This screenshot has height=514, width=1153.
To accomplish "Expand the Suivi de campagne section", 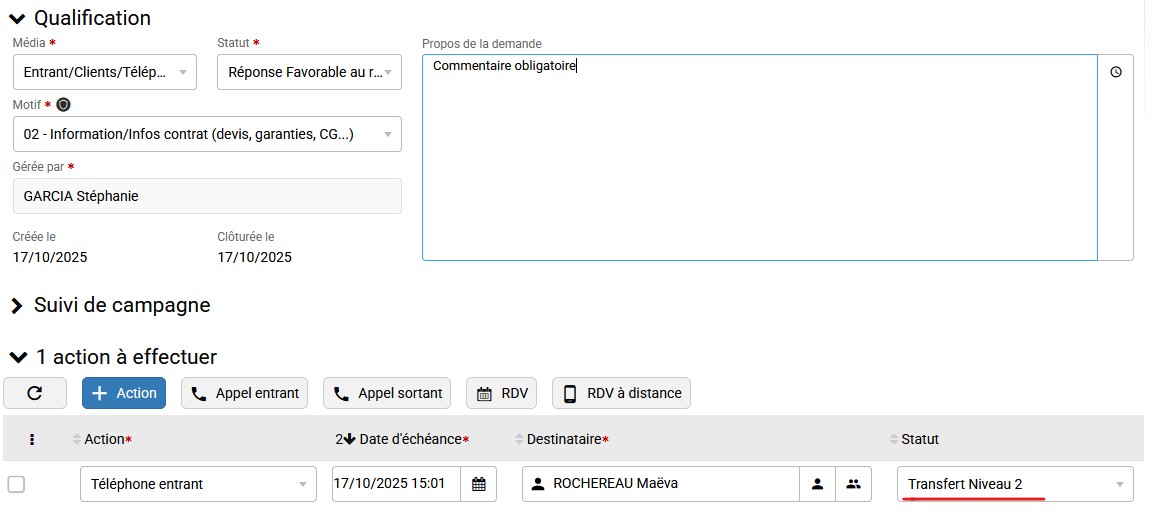I will pyautogui.click(x=17, y=305).
